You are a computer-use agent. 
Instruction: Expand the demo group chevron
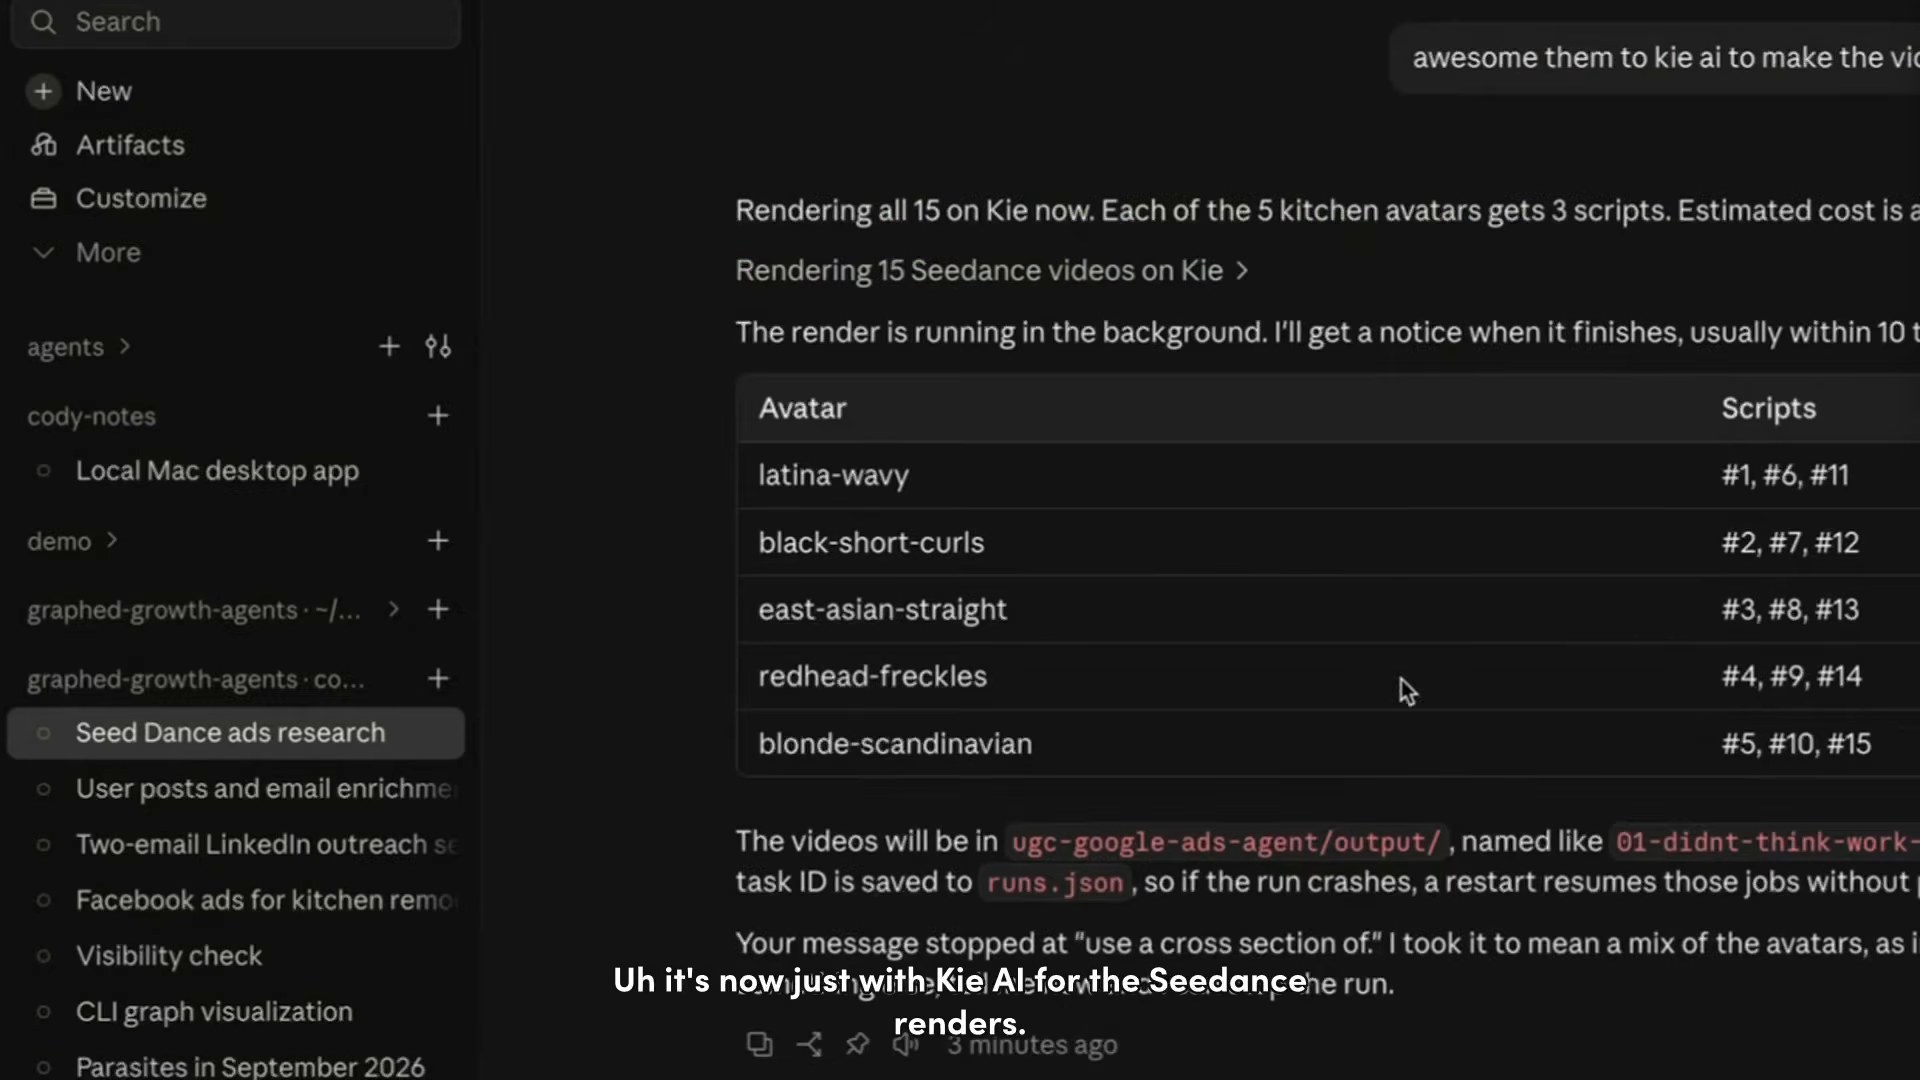pos(112,540)
